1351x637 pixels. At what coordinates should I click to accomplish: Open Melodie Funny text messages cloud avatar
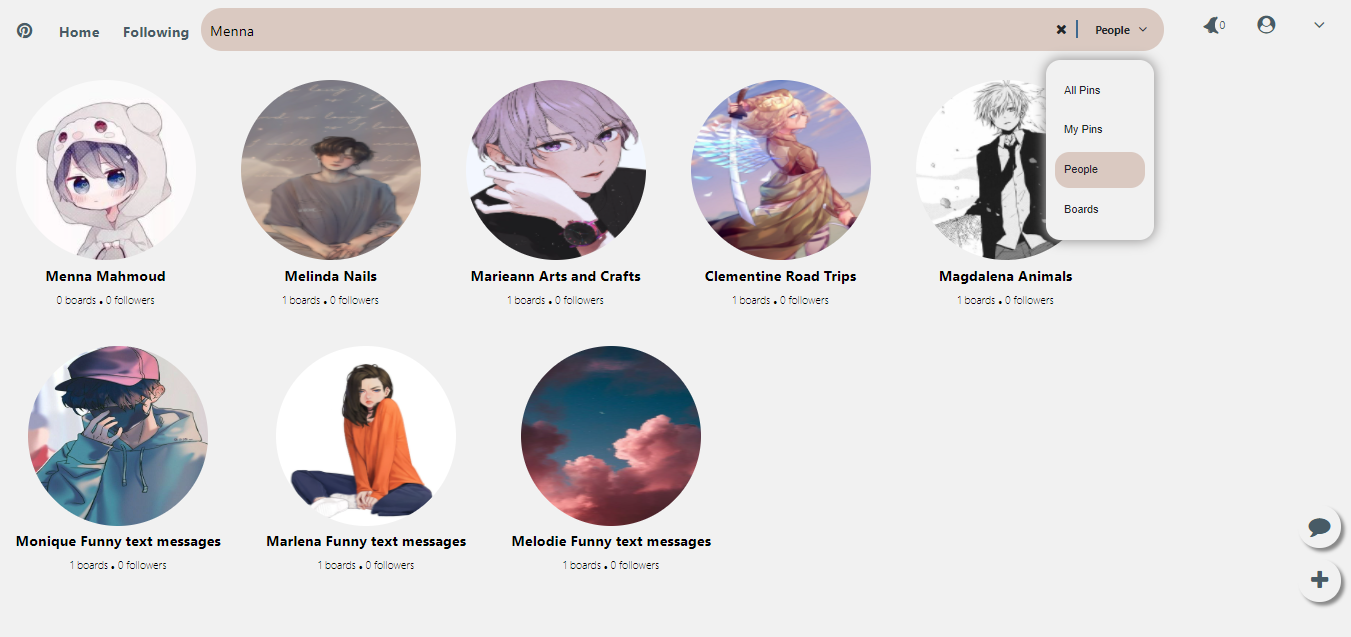tap(611, 436)
